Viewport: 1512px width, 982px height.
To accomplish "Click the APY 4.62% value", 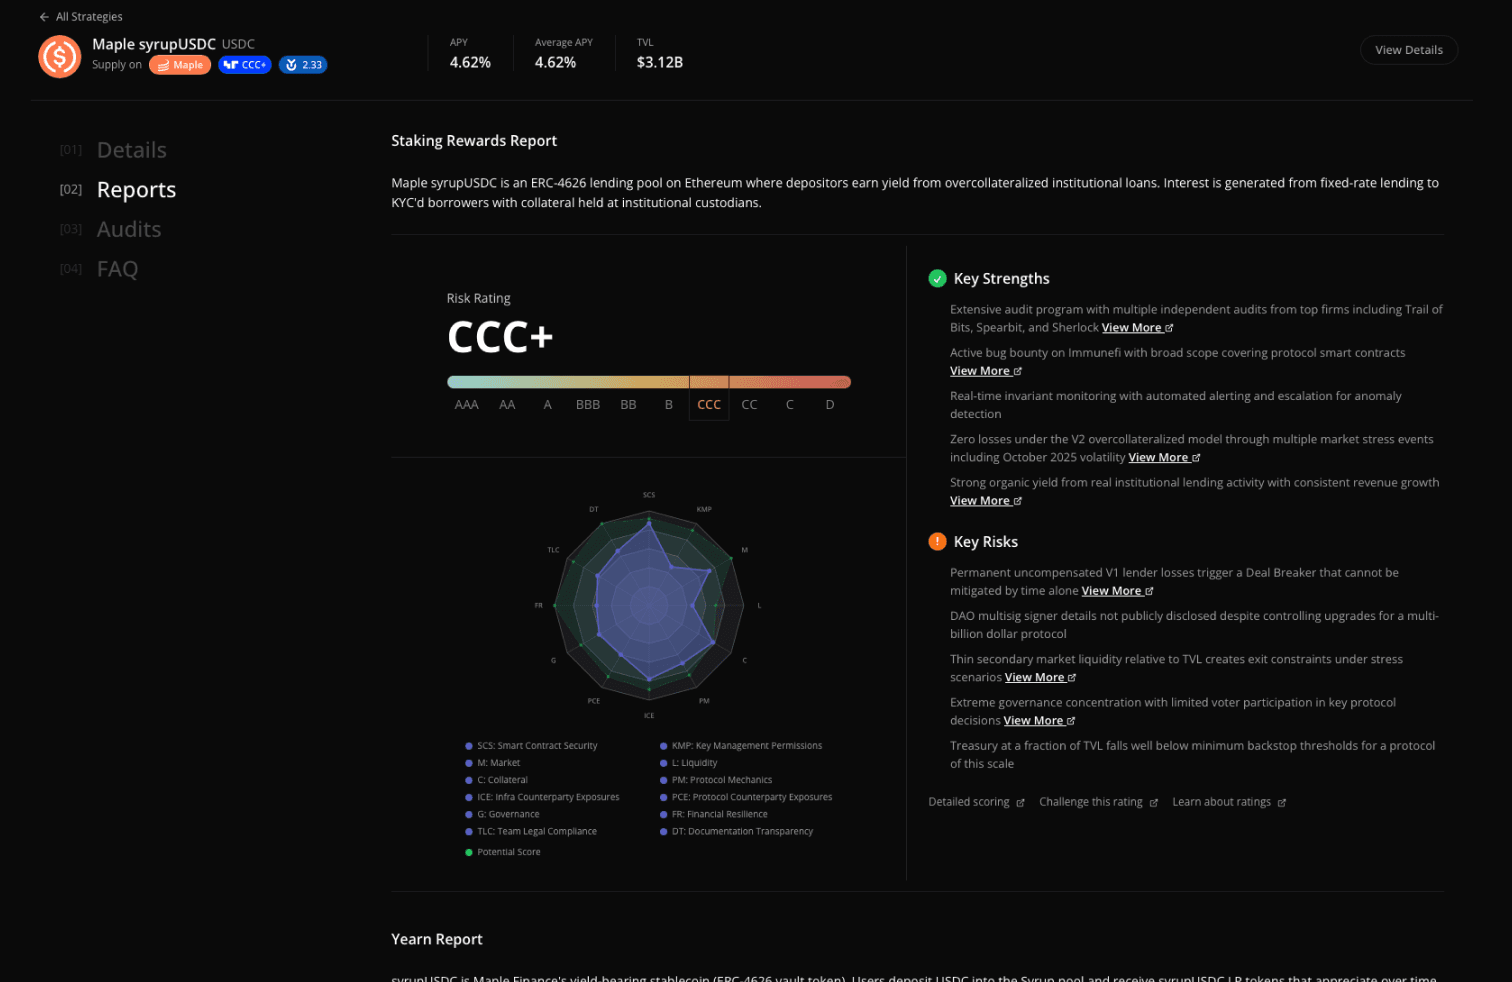I will (470, 62).
